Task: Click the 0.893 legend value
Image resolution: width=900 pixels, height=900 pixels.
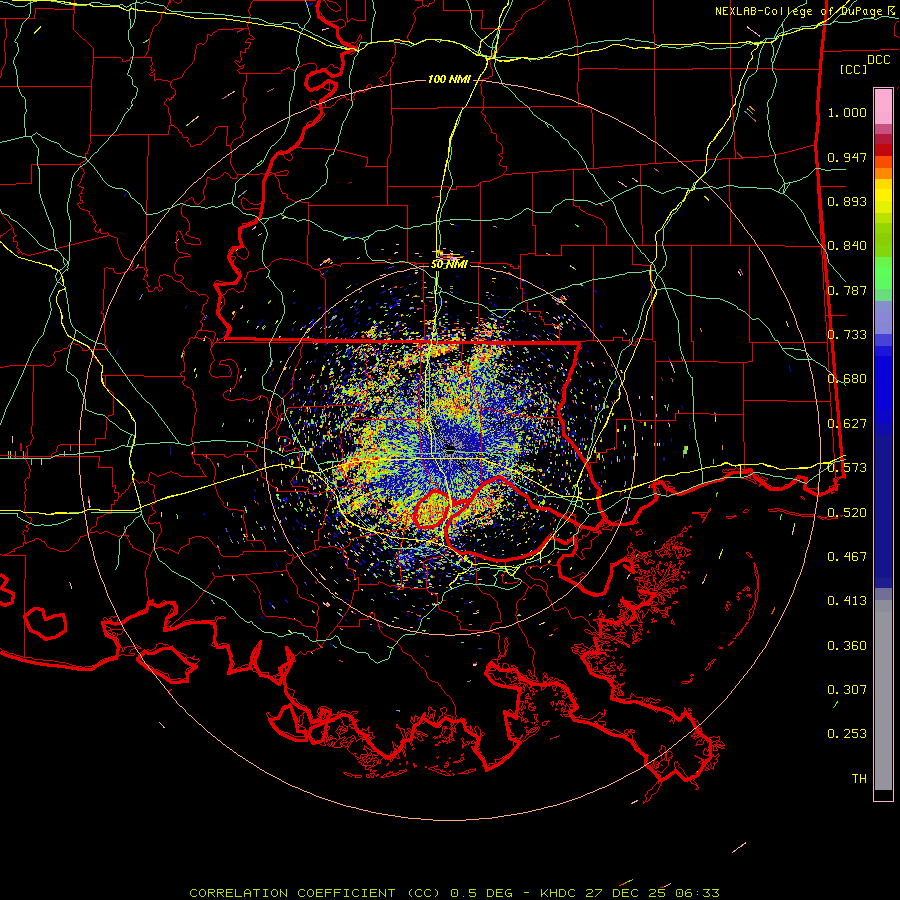Action: point(847,201)
